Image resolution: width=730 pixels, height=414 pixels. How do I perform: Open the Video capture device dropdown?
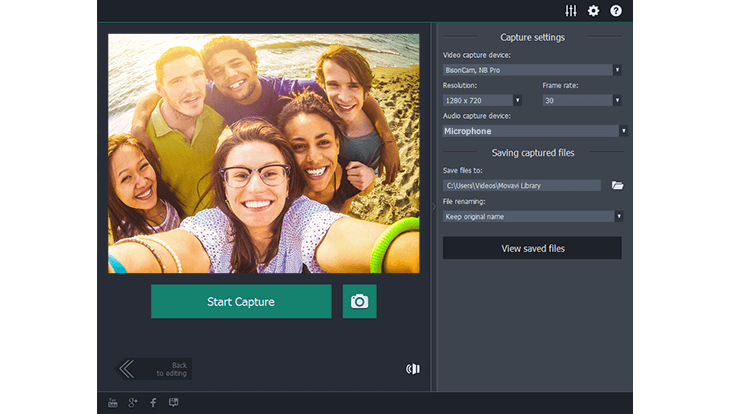pyautogui.click(x=532, y=70)
